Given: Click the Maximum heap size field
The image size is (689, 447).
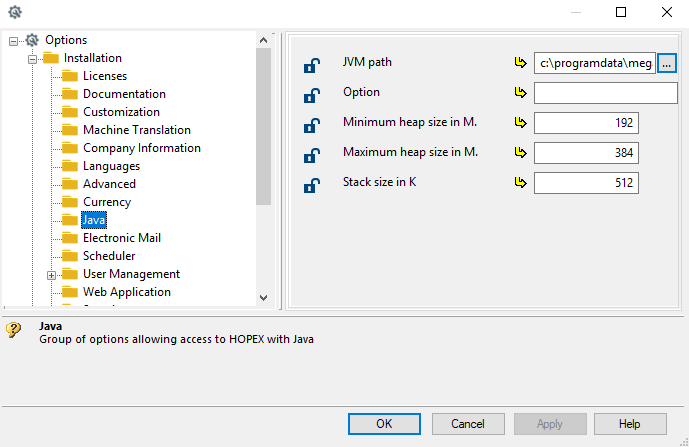Looking at the screenshot, I should [x=586, y=153].
